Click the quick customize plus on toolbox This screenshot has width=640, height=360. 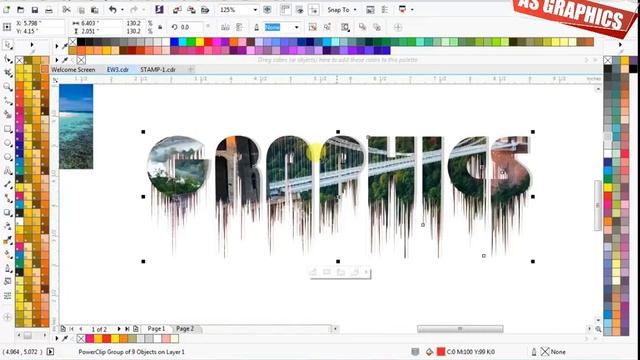(7, 317)
